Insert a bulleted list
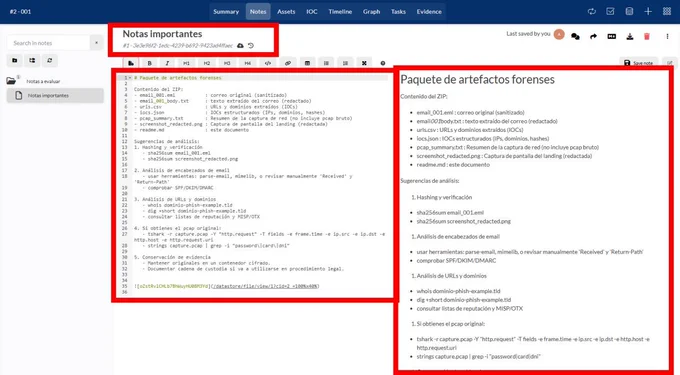680x375 pixels. tap(326, 63)
